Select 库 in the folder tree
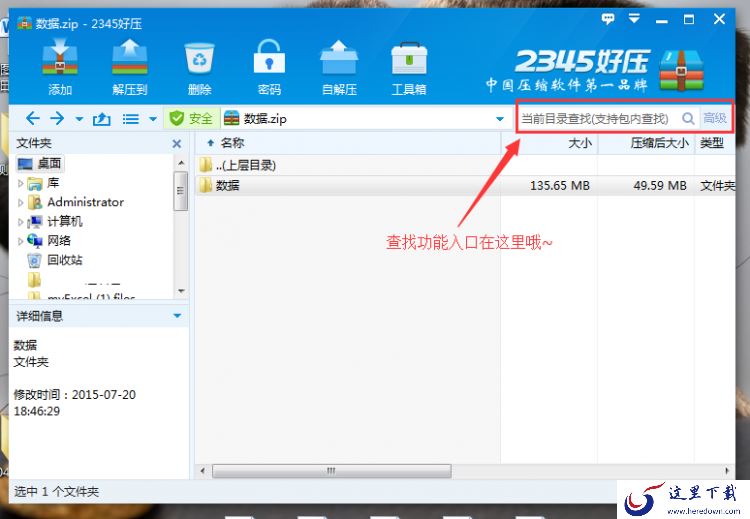Screen dimensions: 750x519 coord(43,183)
